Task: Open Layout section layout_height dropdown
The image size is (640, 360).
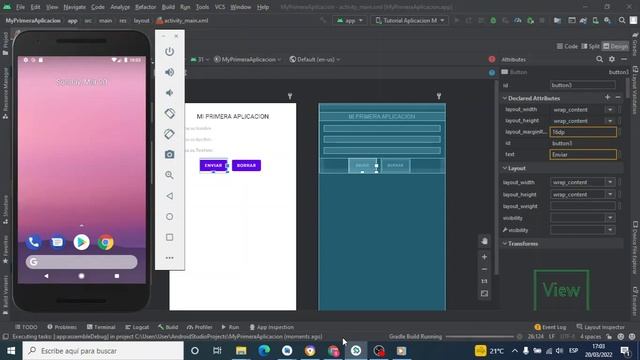Action: coord(610,194)
